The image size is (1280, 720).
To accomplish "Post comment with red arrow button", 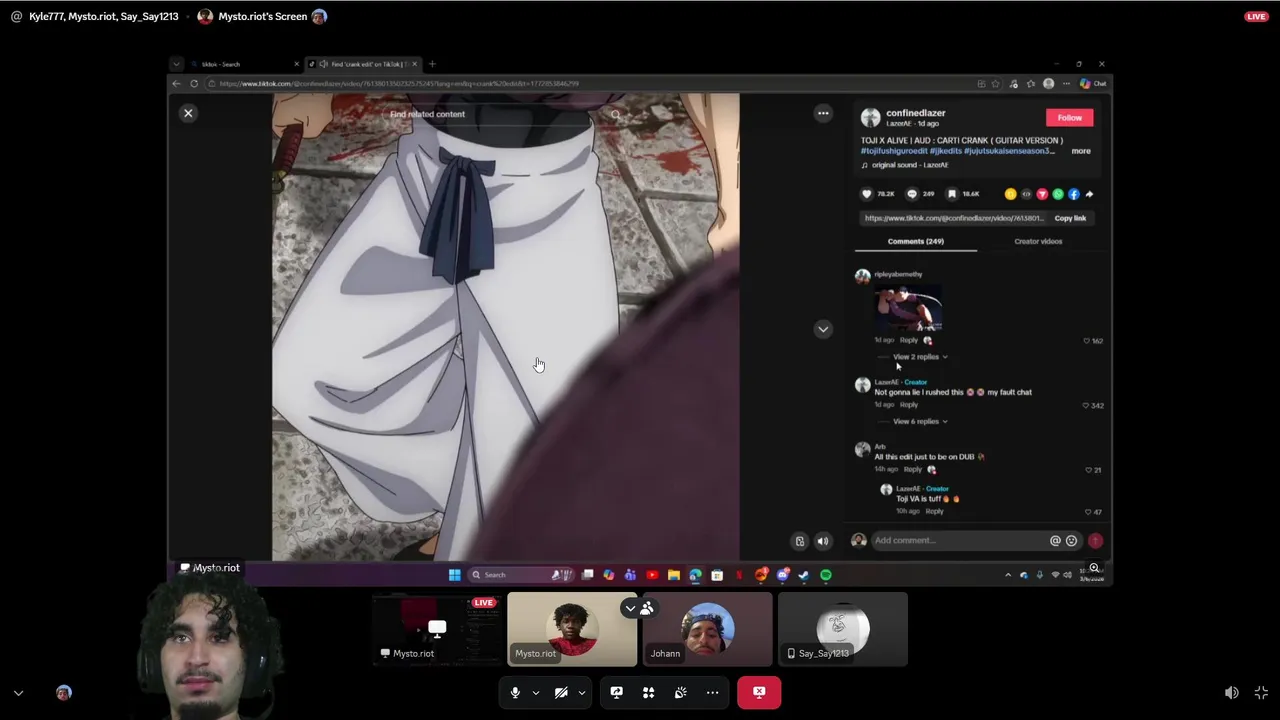I will point(1095,541).
